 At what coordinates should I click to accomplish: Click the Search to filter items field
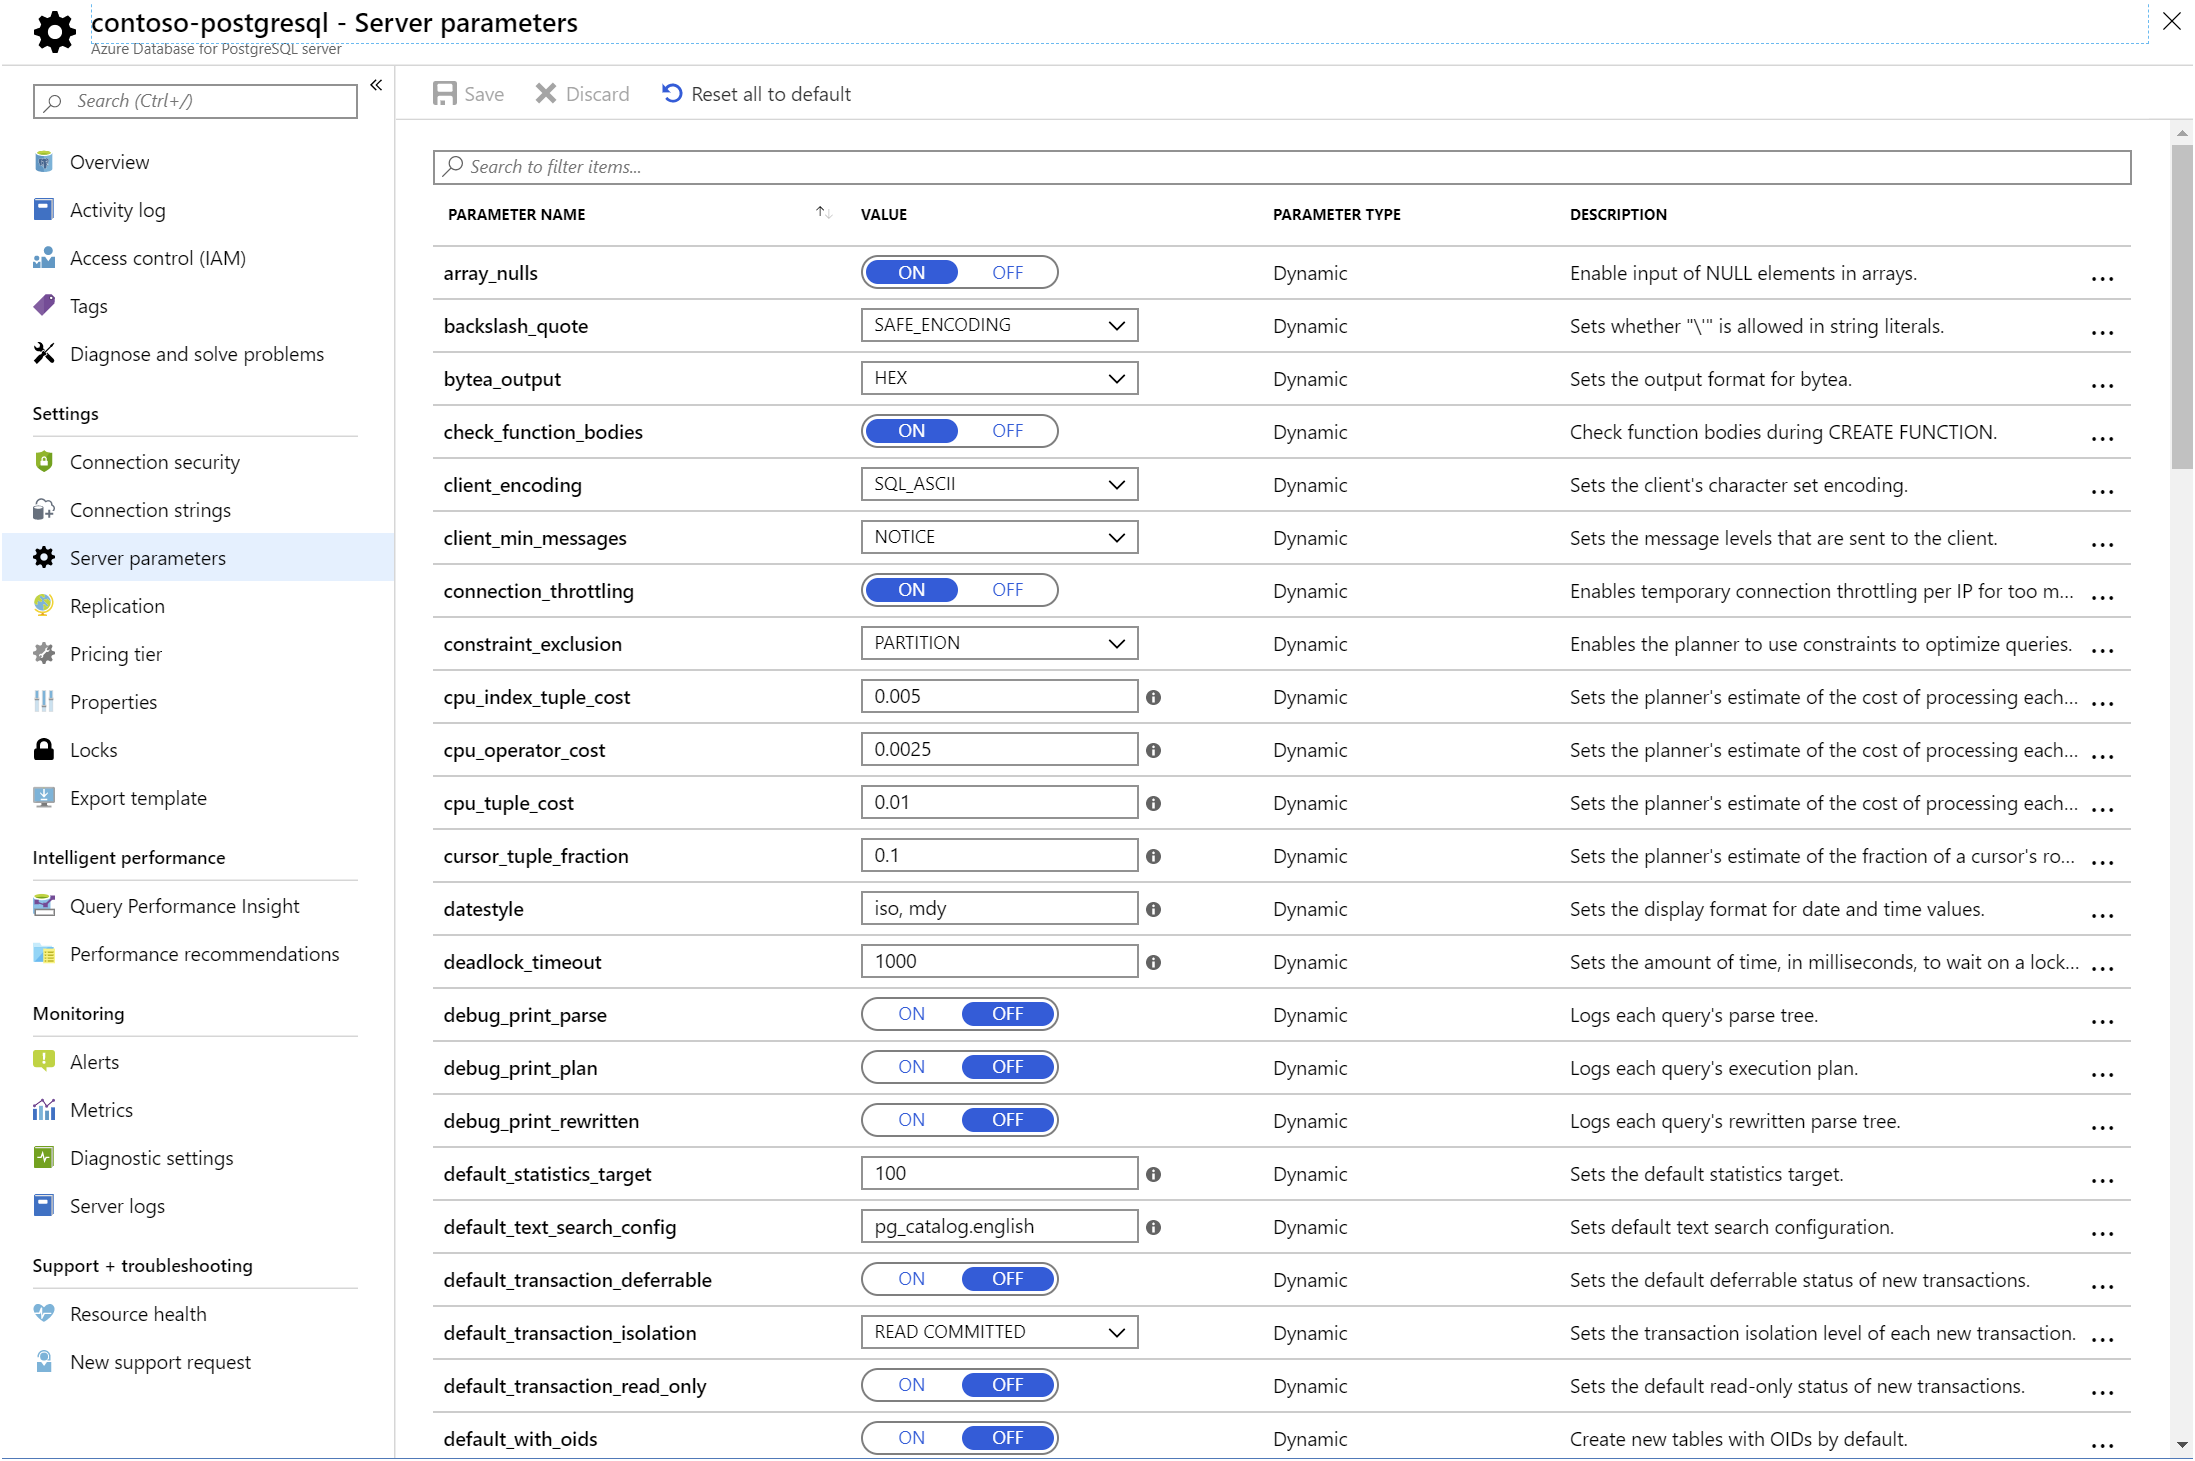pos(1280,167)
